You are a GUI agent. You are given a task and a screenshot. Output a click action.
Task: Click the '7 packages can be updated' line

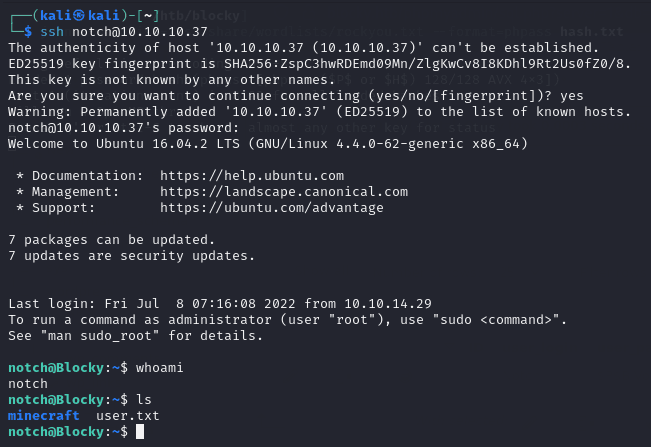[110, 240]
